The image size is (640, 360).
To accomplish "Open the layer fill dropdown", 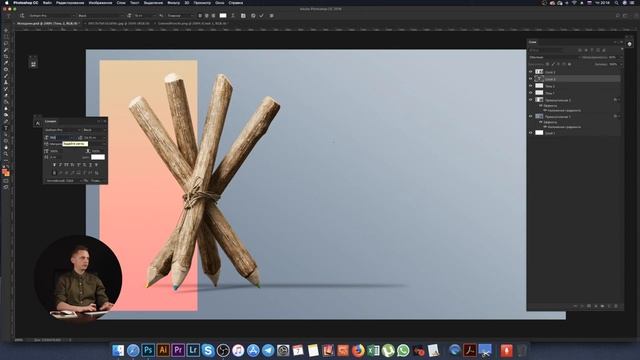I will pos(621,64).
